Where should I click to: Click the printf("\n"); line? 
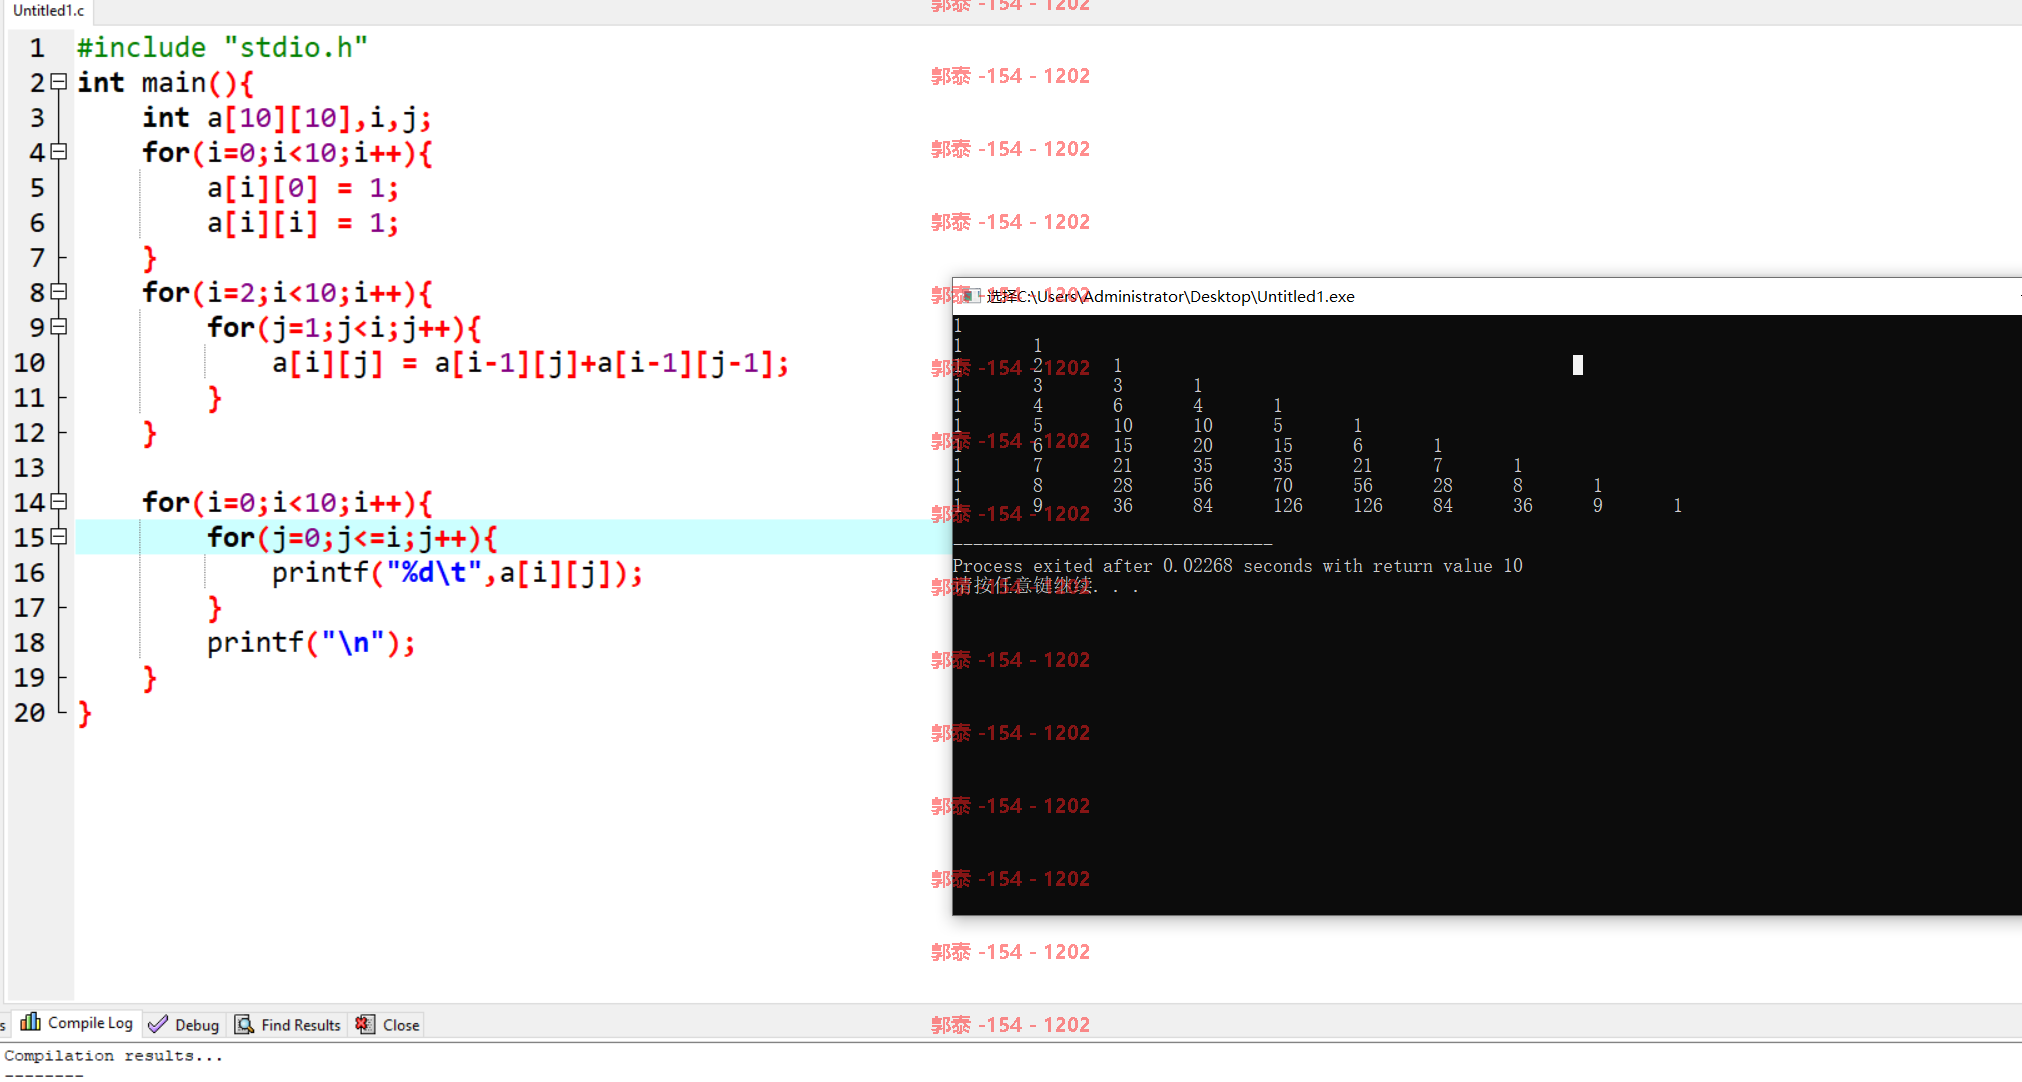click(311, 642)
